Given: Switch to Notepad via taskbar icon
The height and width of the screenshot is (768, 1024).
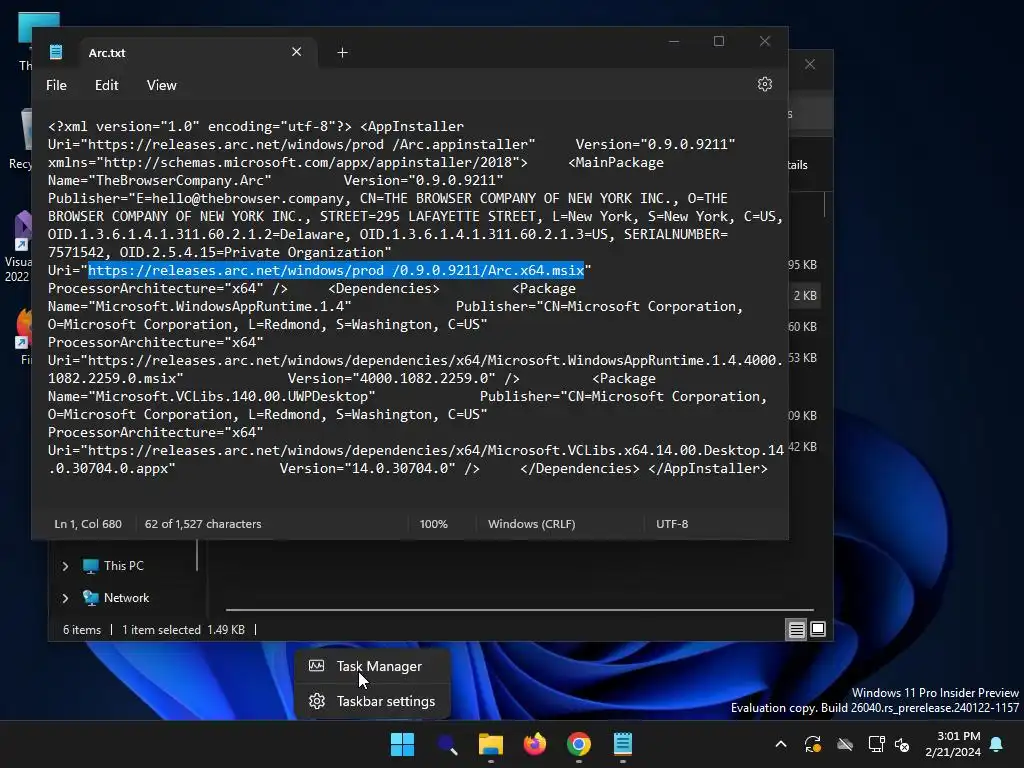Looking at the screenshot, I should click(623, 744).
